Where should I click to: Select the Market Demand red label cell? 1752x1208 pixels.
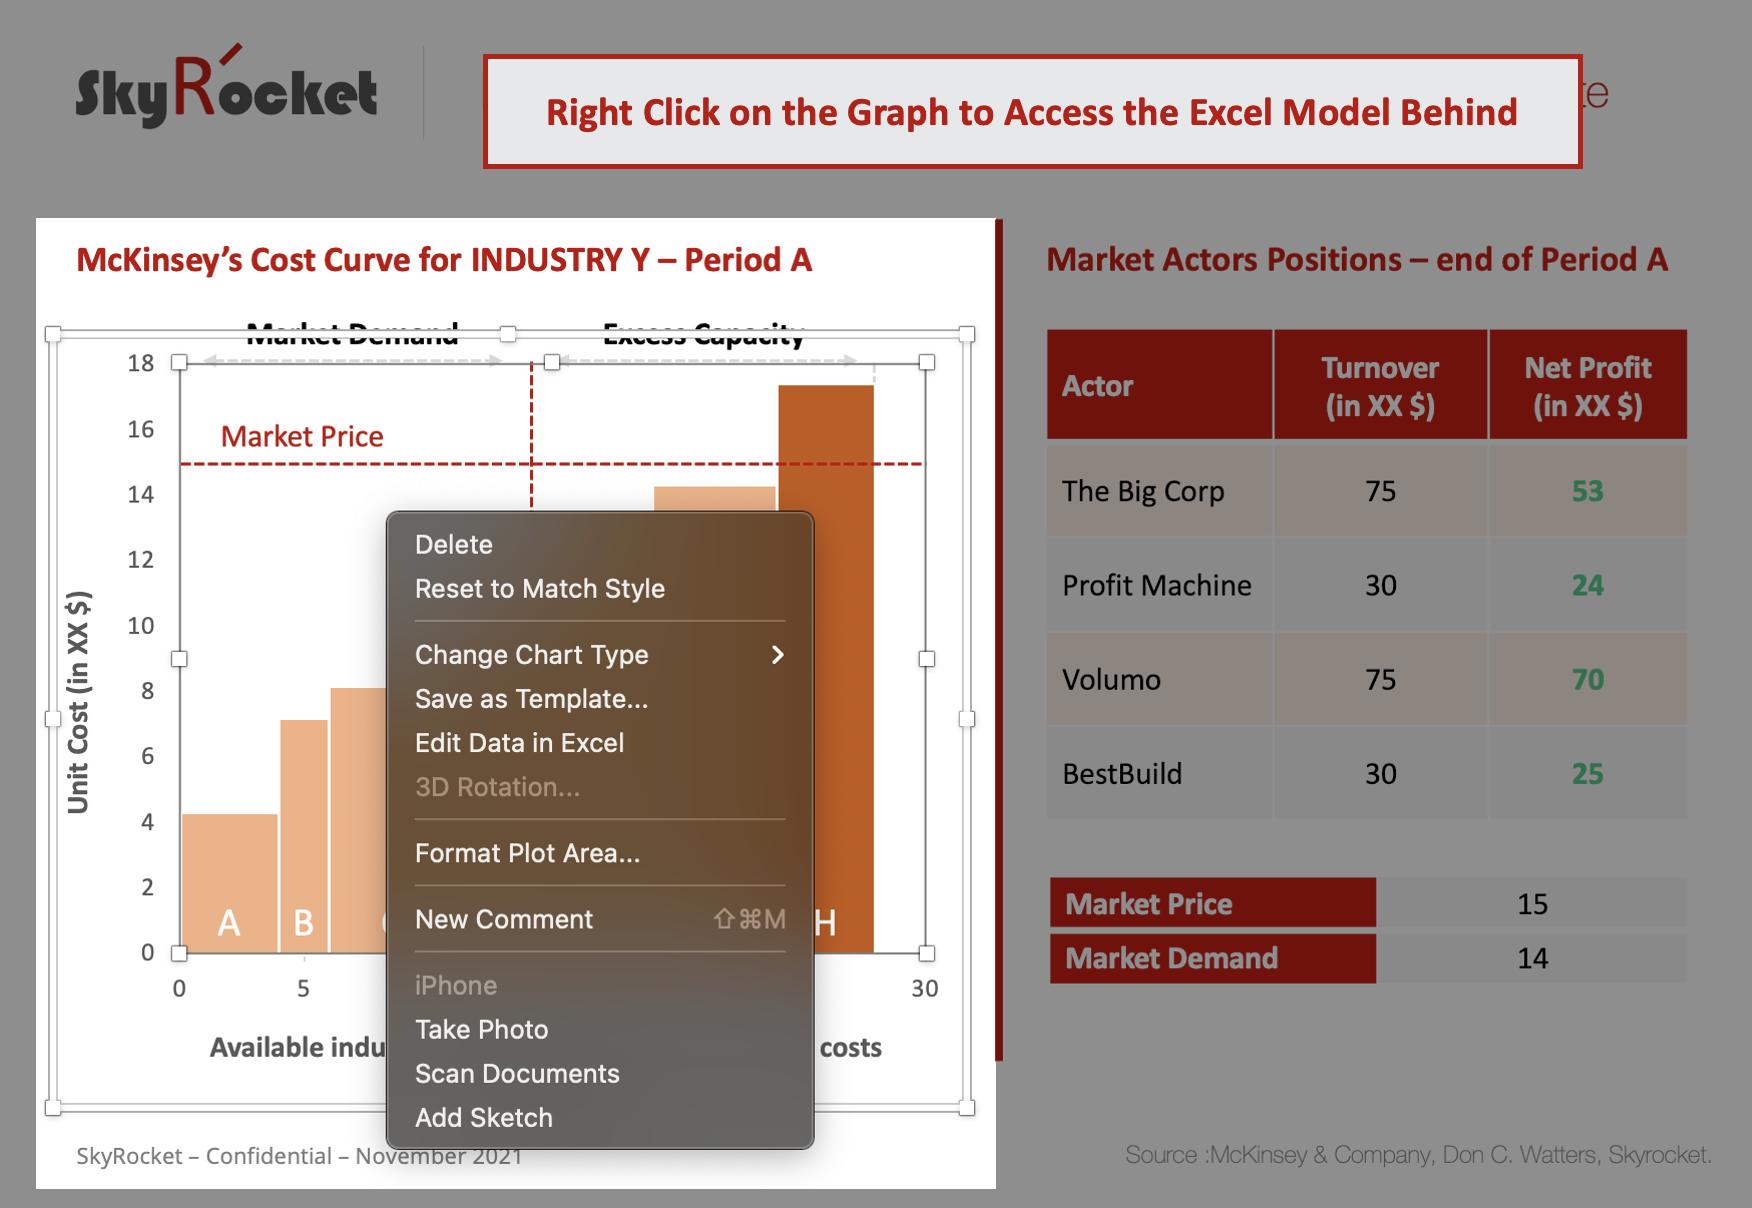pyautogui.click(x=1213, y=958)
